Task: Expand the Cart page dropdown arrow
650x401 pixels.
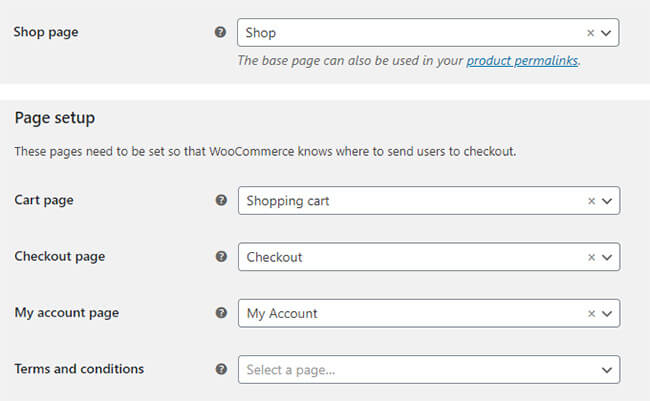Action: (607, 201)
